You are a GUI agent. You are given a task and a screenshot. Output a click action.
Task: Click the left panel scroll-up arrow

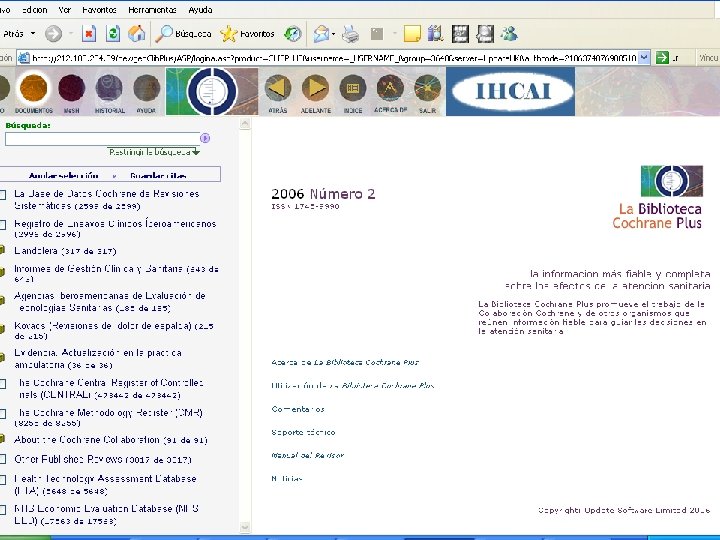[x=245, y=124]
